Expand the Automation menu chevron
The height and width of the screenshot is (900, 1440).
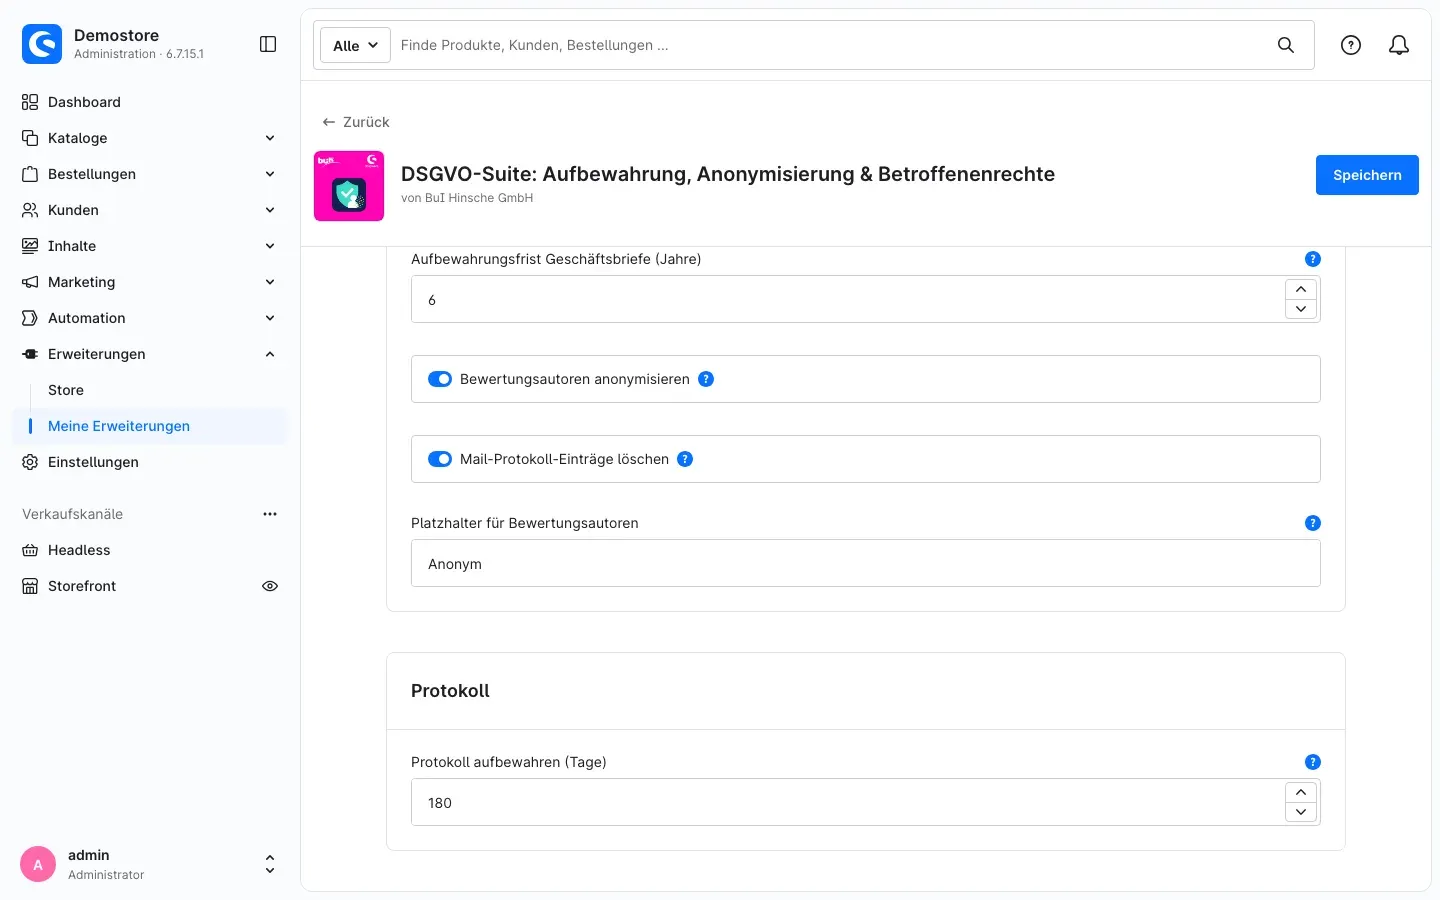270,318
